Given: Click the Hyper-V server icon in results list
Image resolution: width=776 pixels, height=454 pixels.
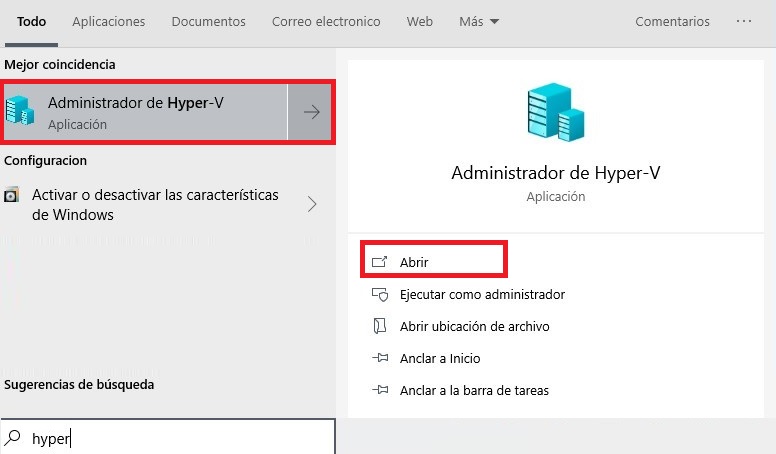Looking at the screenshot, I should click(20, 110).
